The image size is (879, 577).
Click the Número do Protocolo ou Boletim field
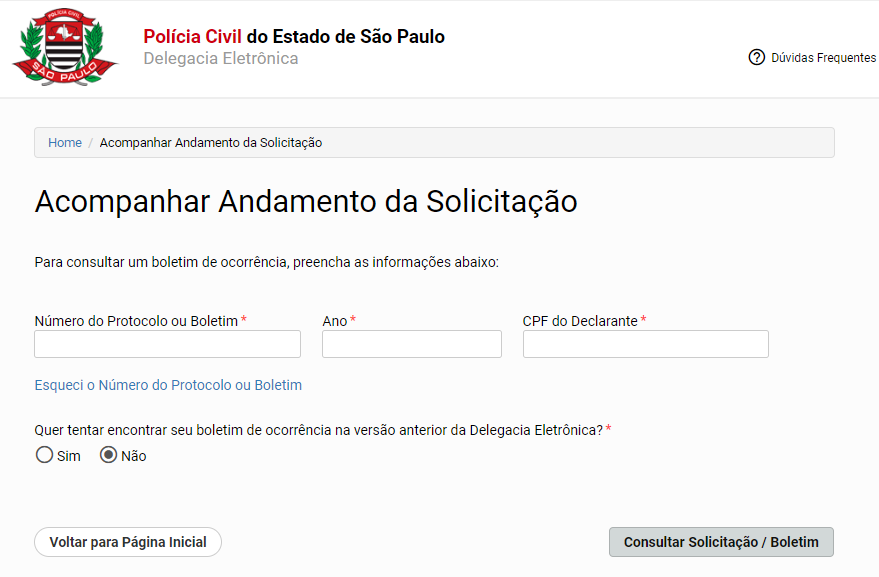[166, 343]
